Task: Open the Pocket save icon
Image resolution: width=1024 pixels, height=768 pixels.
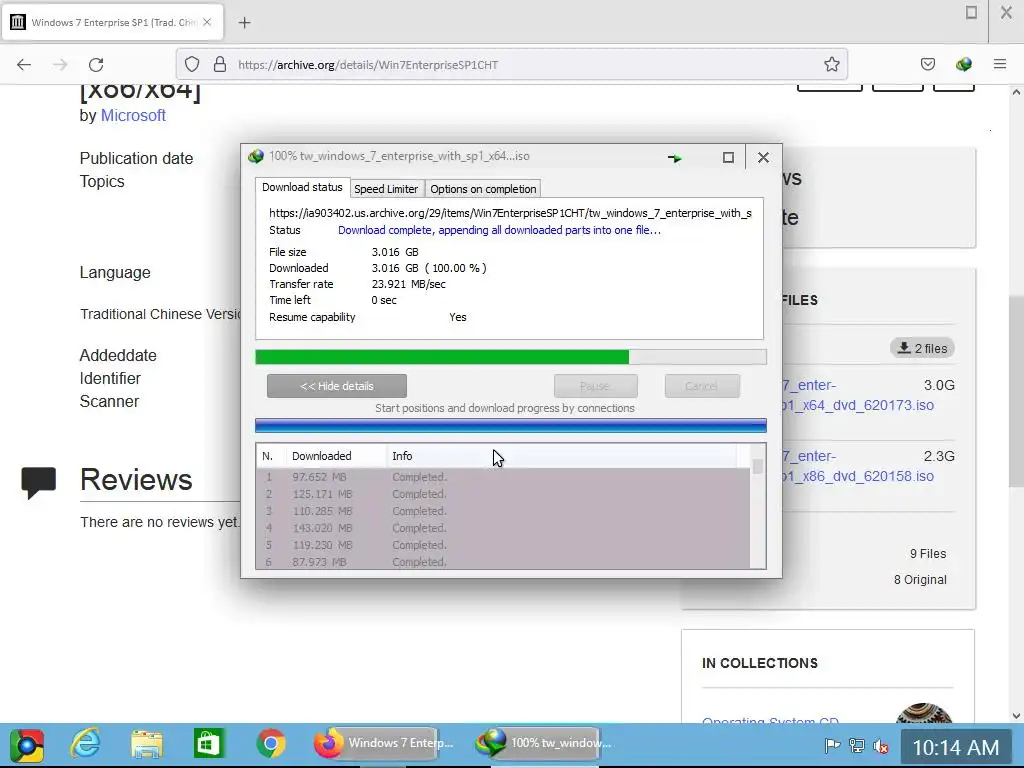Action: tap(927, 64)
